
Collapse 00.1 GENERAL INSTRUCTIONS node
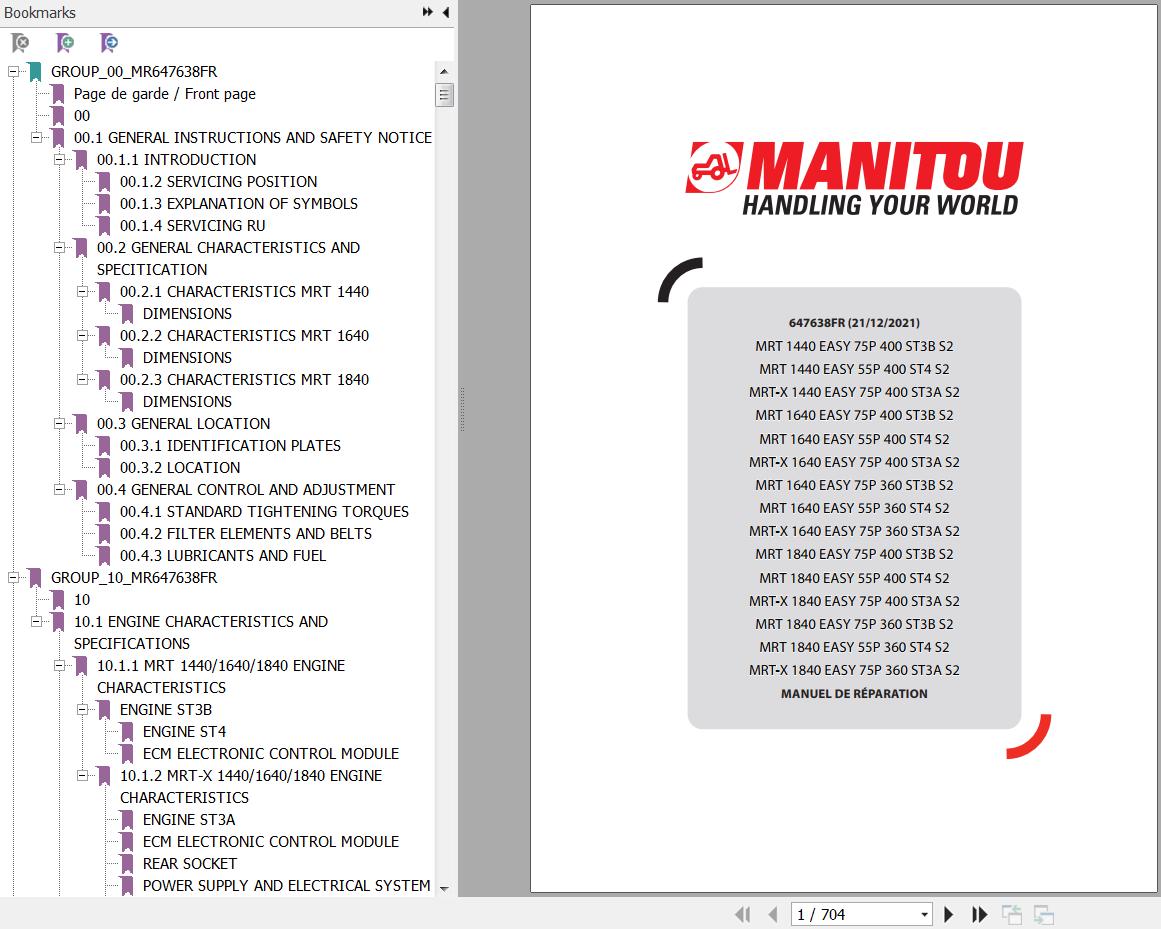coord(36,138)
